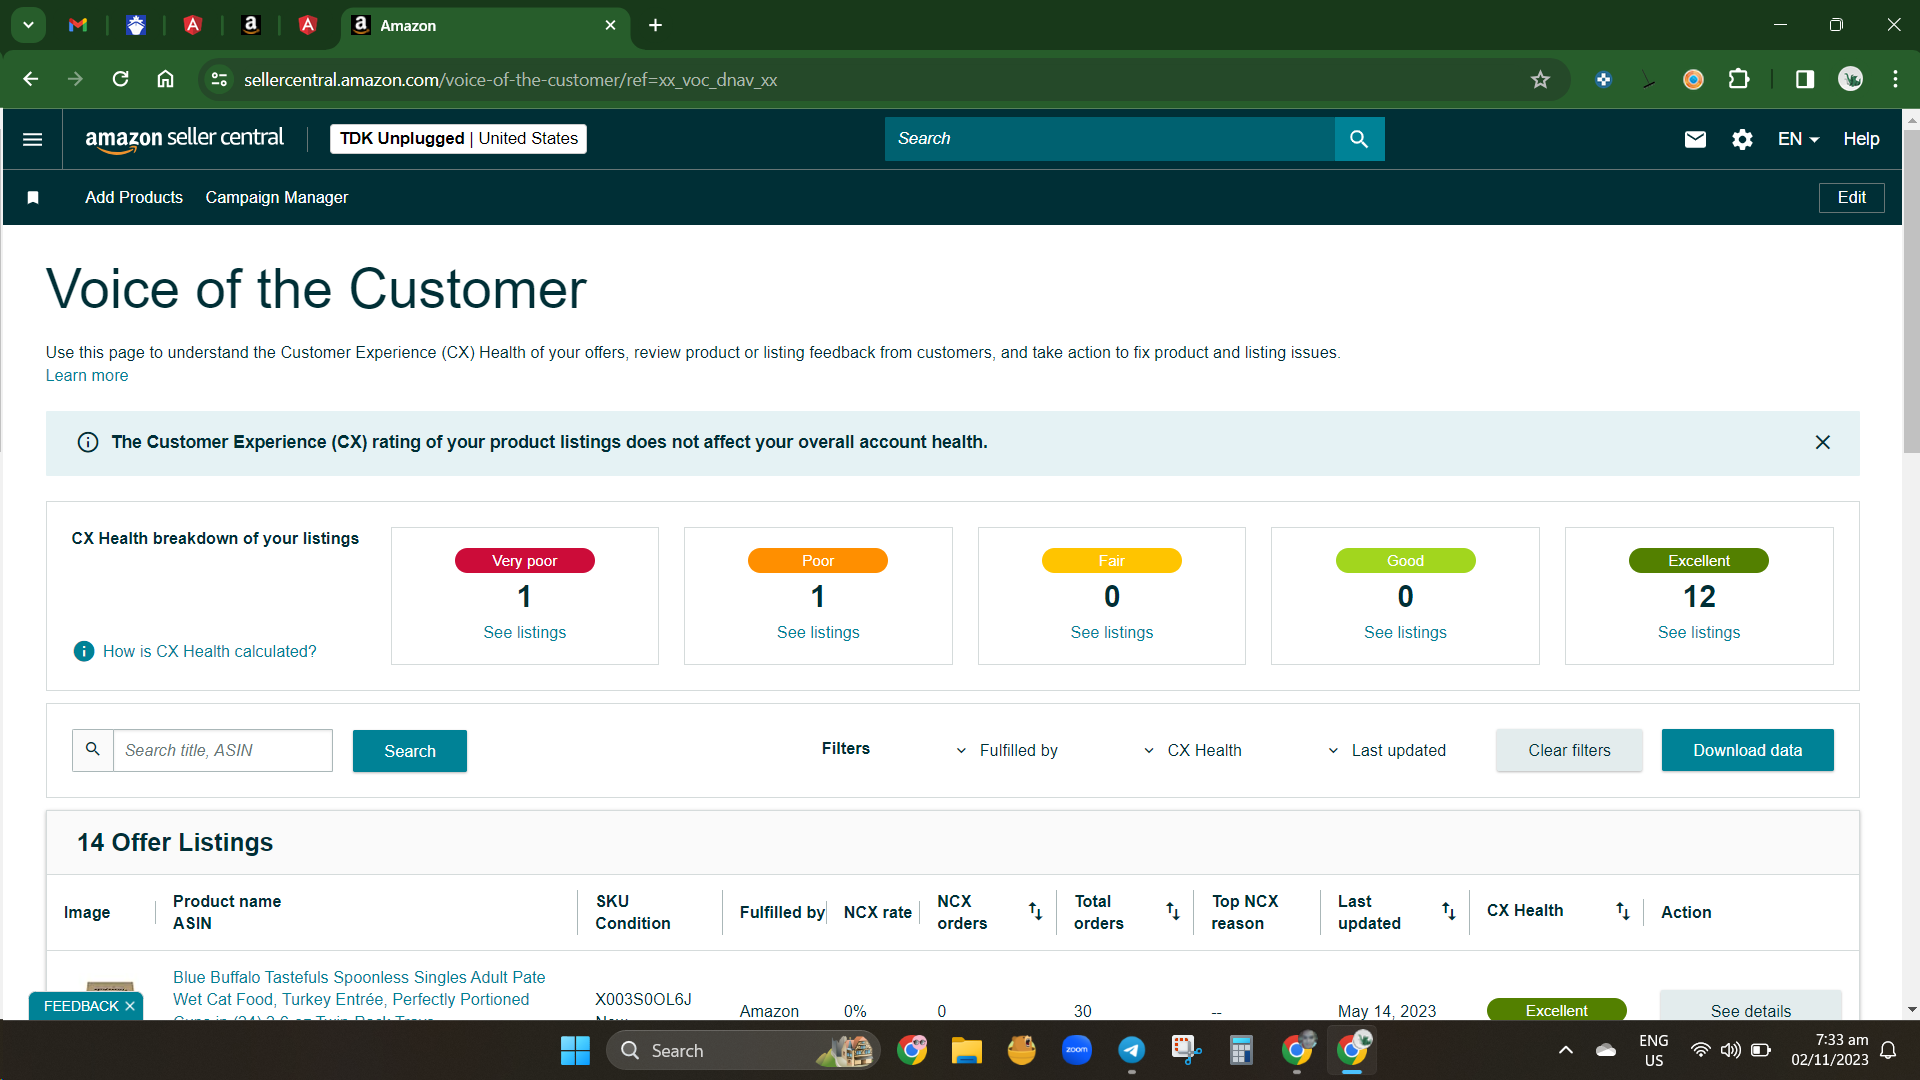Open the Gmail pinned tab
Viewport: 1920px width, 1080px height.
coord(78,25)
